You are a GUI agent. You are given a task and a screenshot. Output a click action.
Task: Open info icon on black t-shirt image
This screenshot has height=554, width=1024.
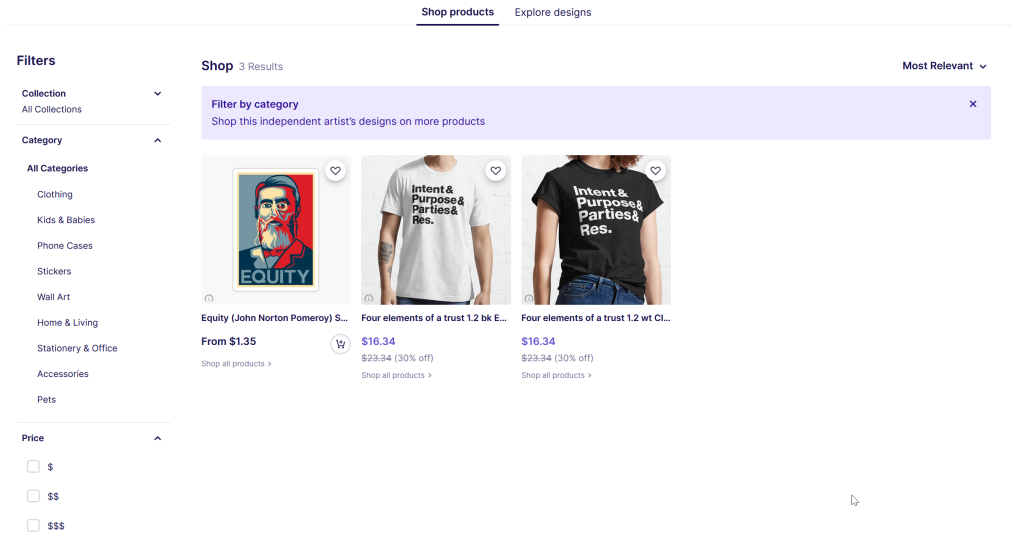coord(529,298)
